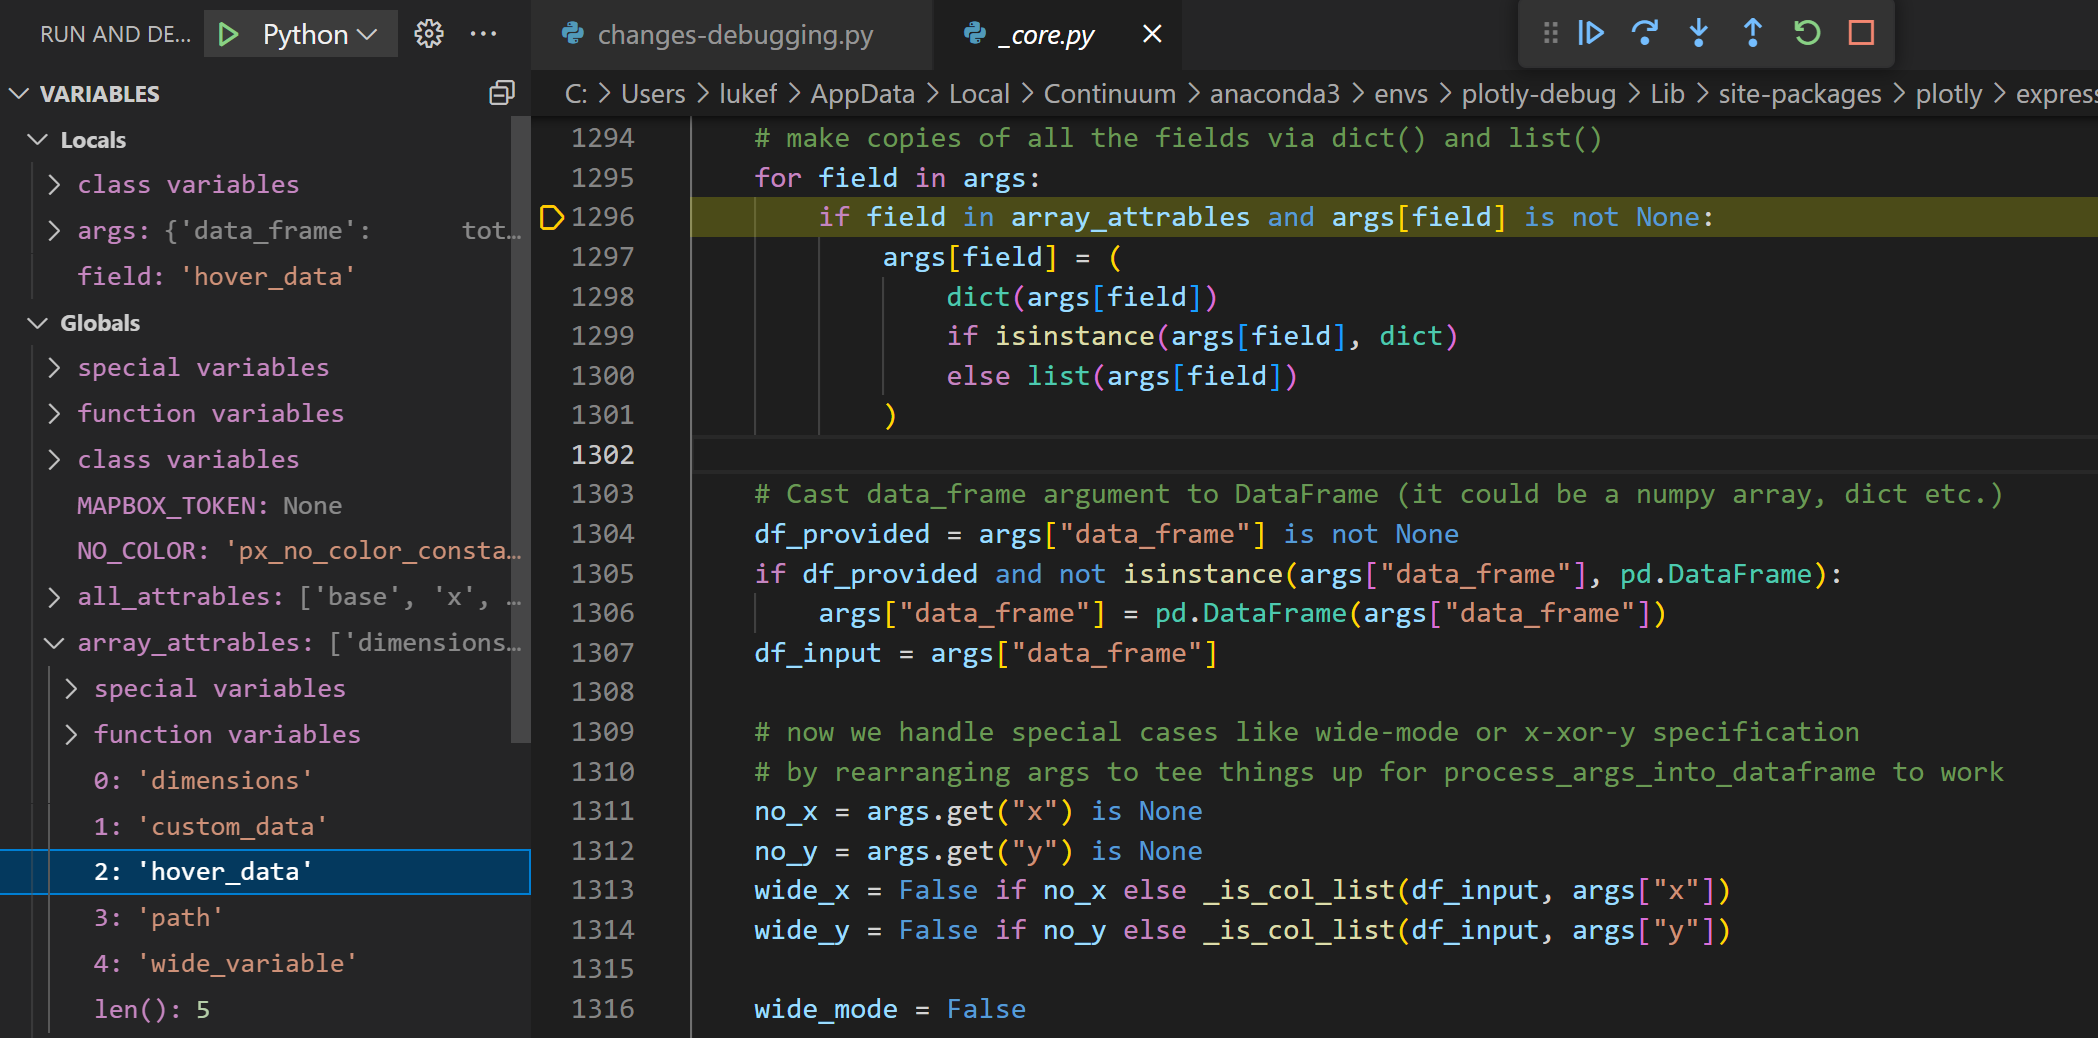Click pd.DataFrame call on line 1306
The width and height of the screenshot is (2098, 1038).
coord(1250,613)
